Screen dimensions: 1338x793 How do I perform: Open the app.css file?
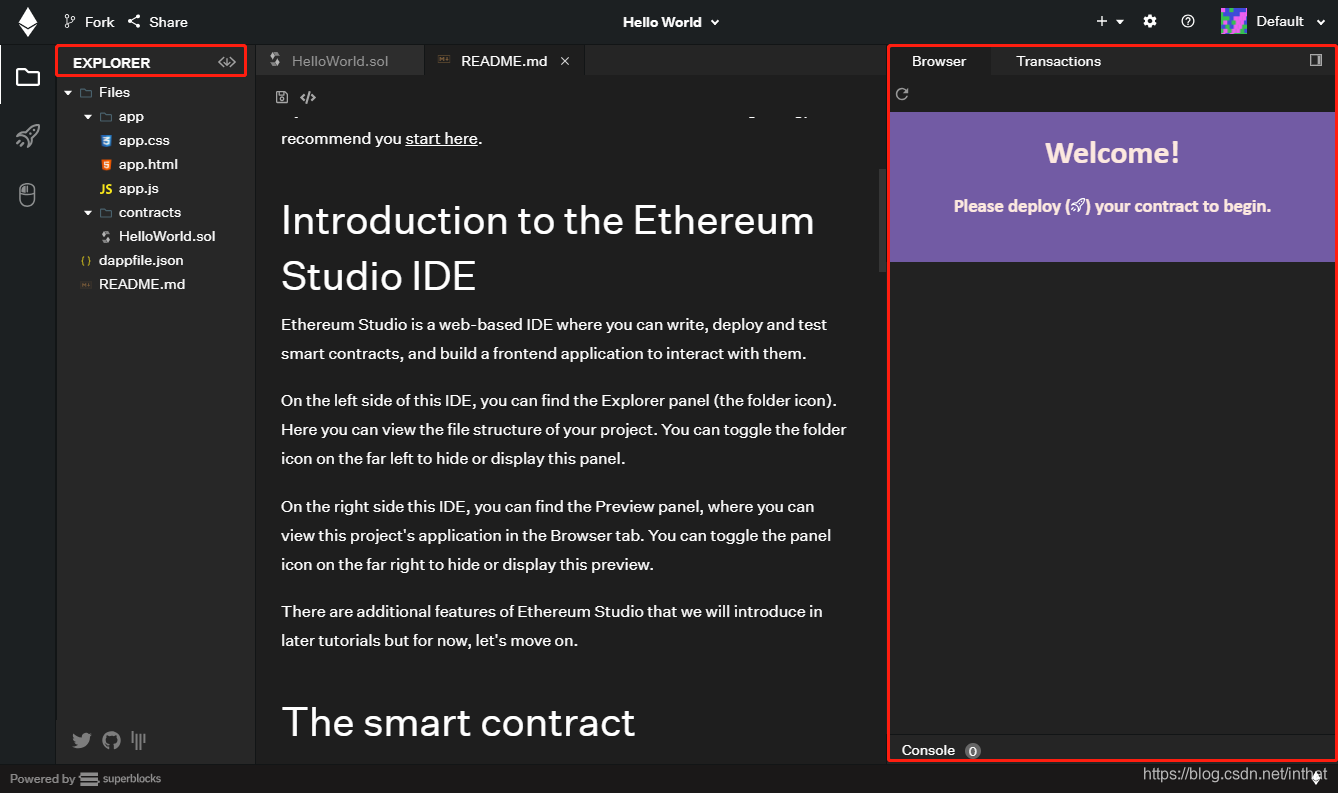click(144, 141)
